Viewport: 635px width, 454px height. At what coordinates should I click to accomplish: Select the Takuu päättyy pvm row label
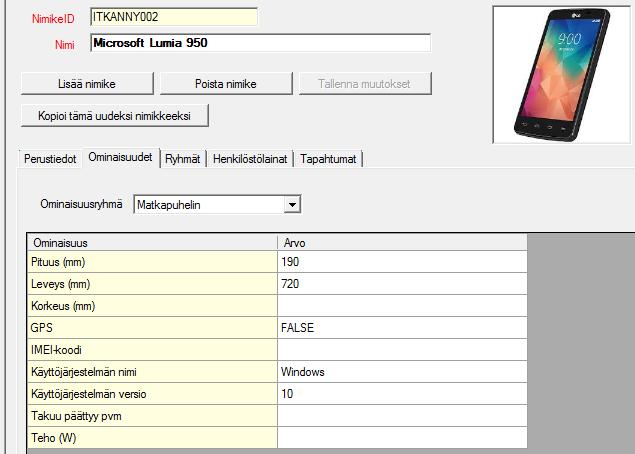click(x=152, y=416)
